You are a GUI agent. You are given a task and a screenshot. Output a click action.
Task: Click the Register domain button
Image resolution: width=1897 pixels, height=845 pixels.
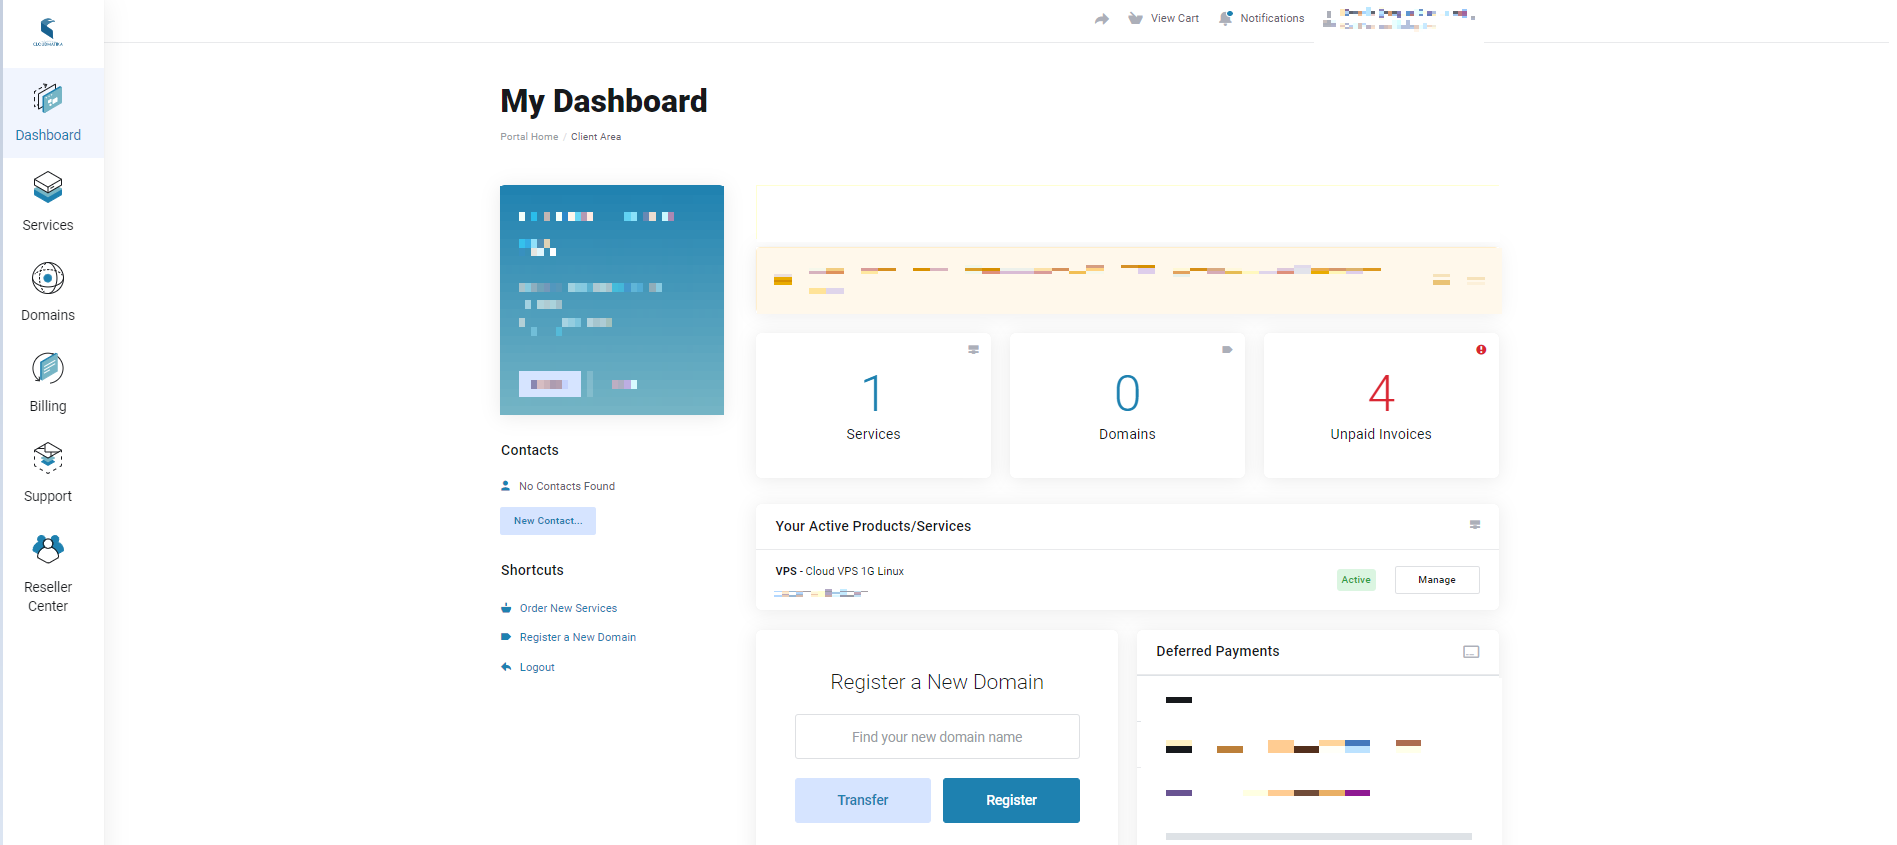pyautogui.click(x=1011, y=801)
